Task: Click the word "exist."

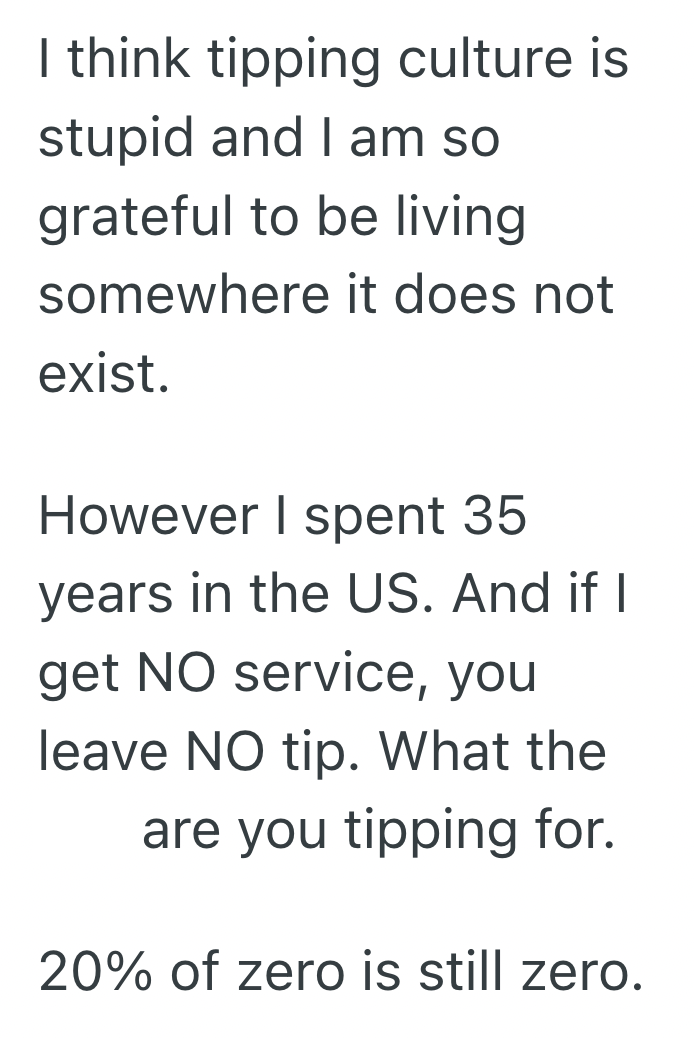Action: pos(102,373)
